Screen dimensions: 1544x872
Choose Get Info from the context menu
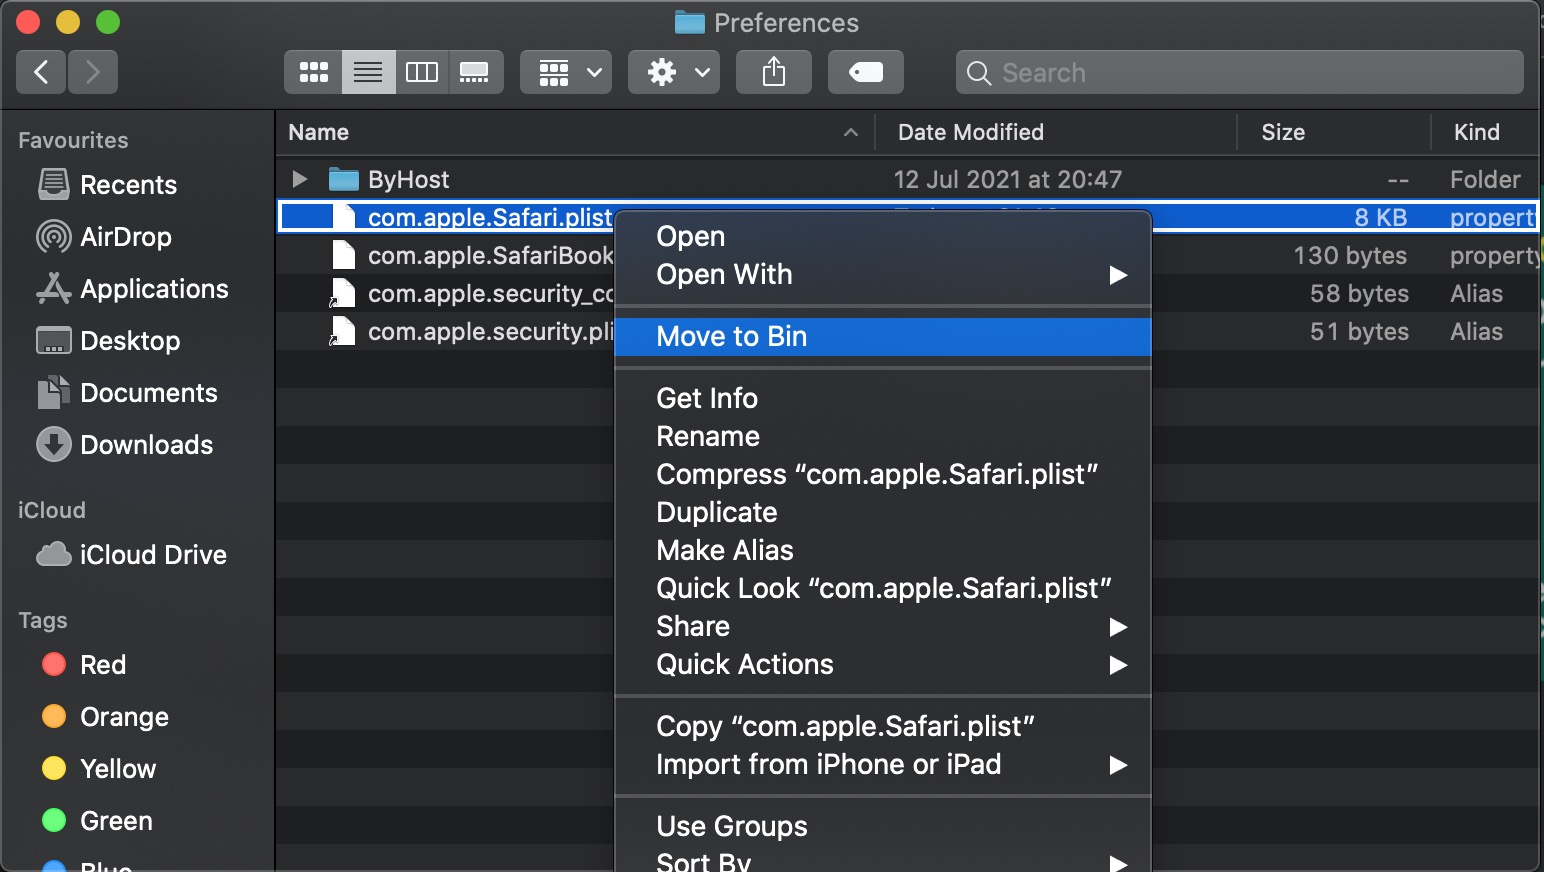(x=882, y=399)
